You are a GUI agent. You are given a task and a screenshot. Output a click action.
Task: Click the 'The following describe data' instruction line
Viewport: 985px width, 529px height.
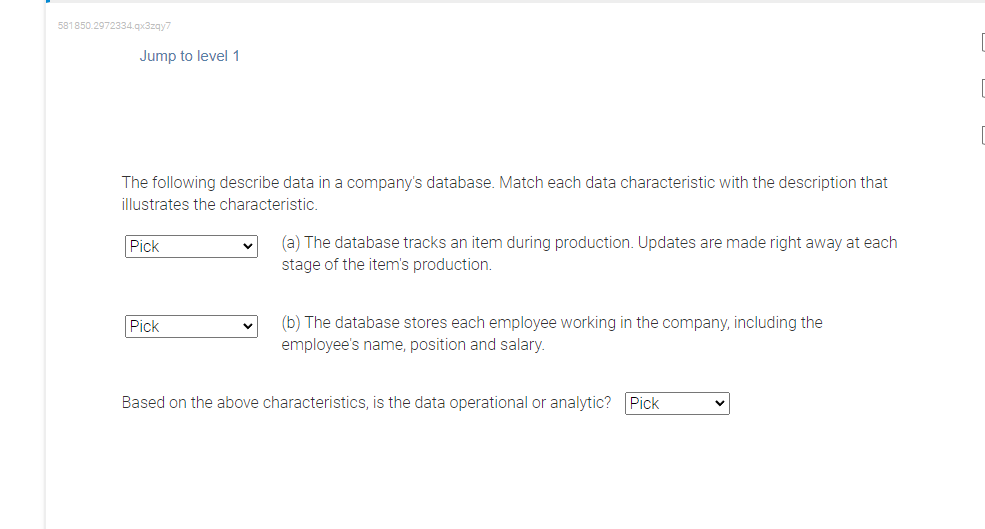click(x=504, y=183)
